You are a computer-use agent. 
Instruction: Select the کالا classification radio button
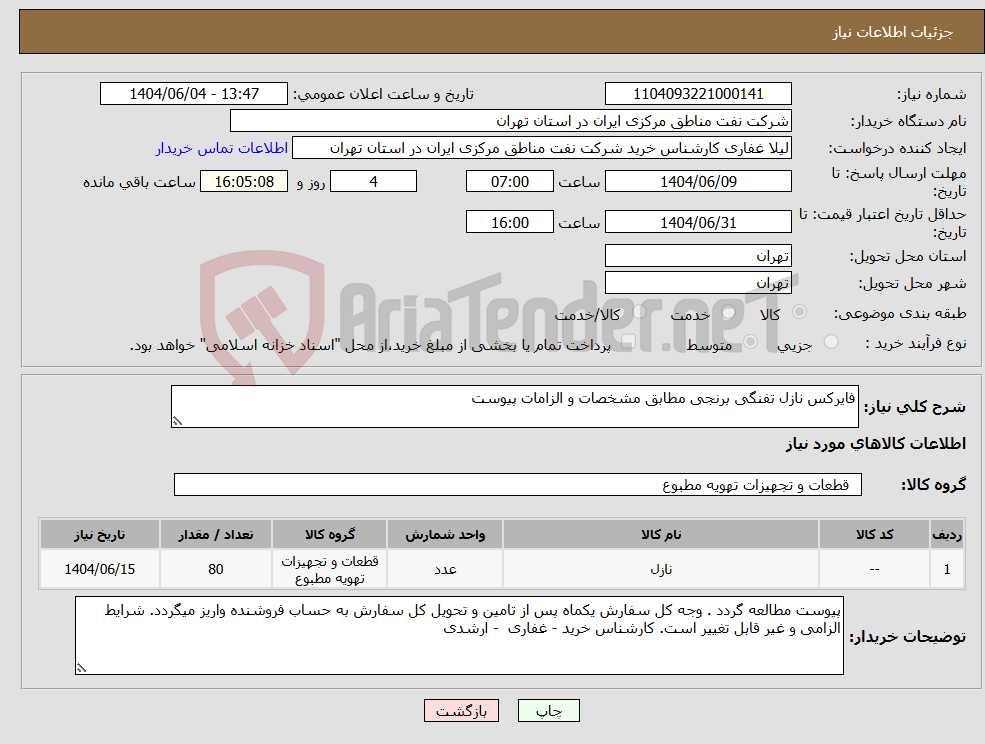pos(799,312)
